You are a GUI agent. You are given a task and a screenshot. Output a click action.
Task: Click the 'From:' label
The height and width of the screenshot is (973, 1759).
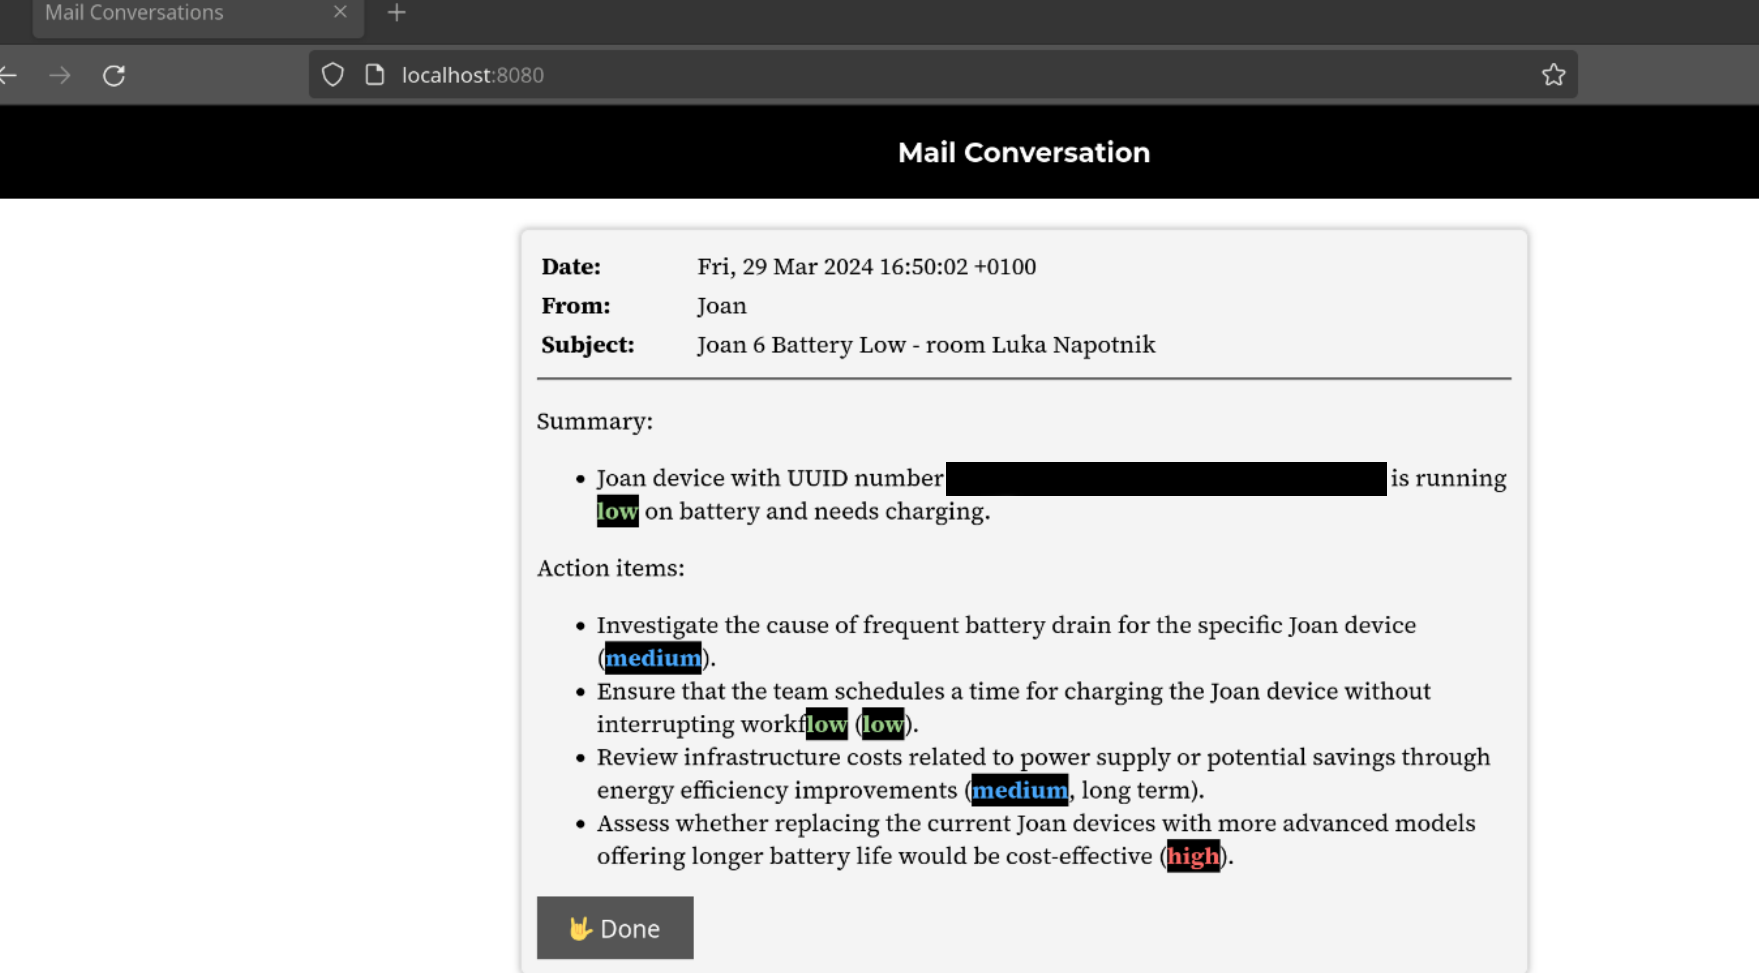[x=575, y=306]
